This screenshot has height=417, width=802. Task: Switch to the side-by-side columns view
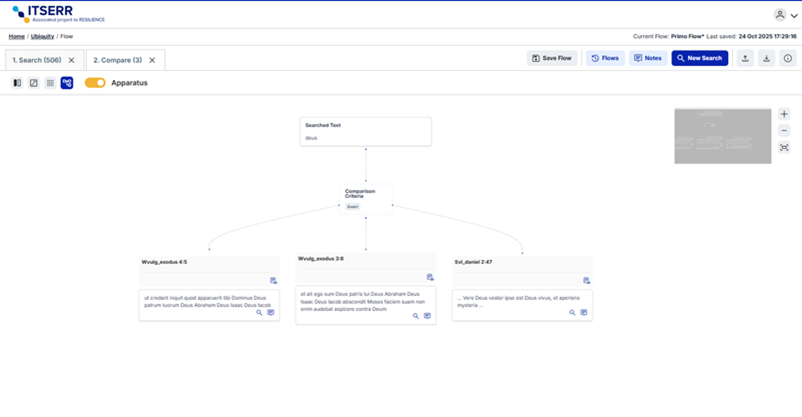[x=17, y=83]
